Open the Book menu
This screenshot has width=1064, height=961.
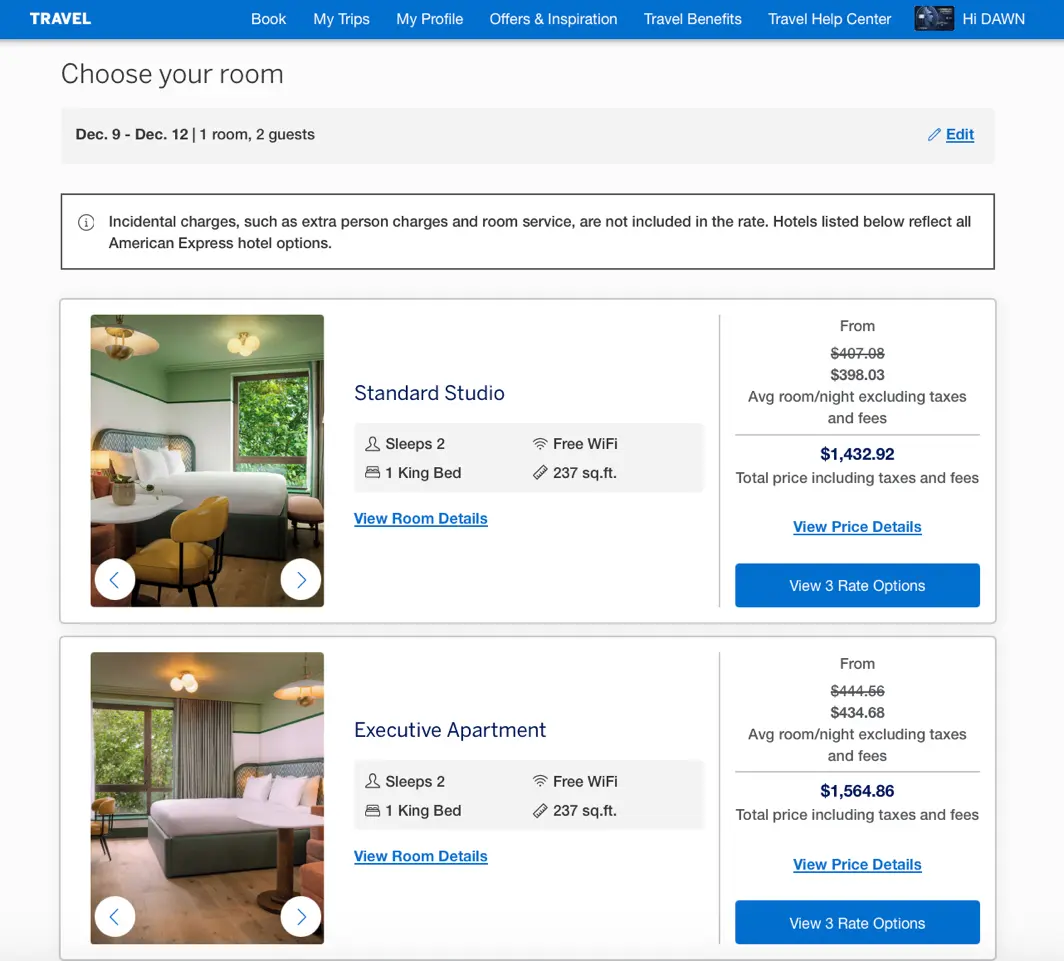(268, 19)
